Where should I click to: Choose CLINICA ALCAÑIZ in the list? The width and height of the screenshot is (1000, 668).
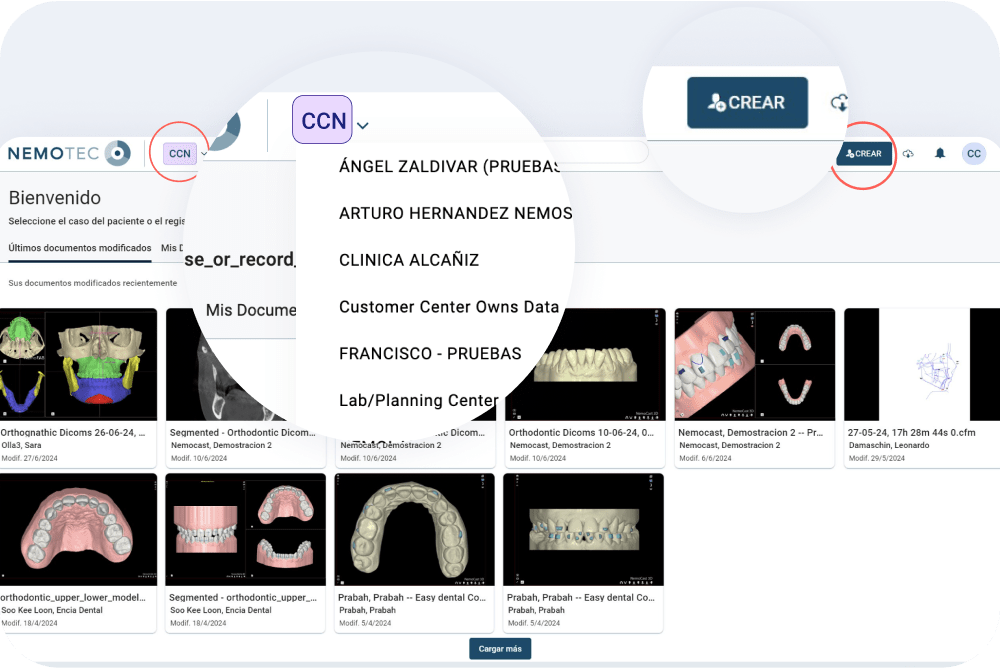409,260
